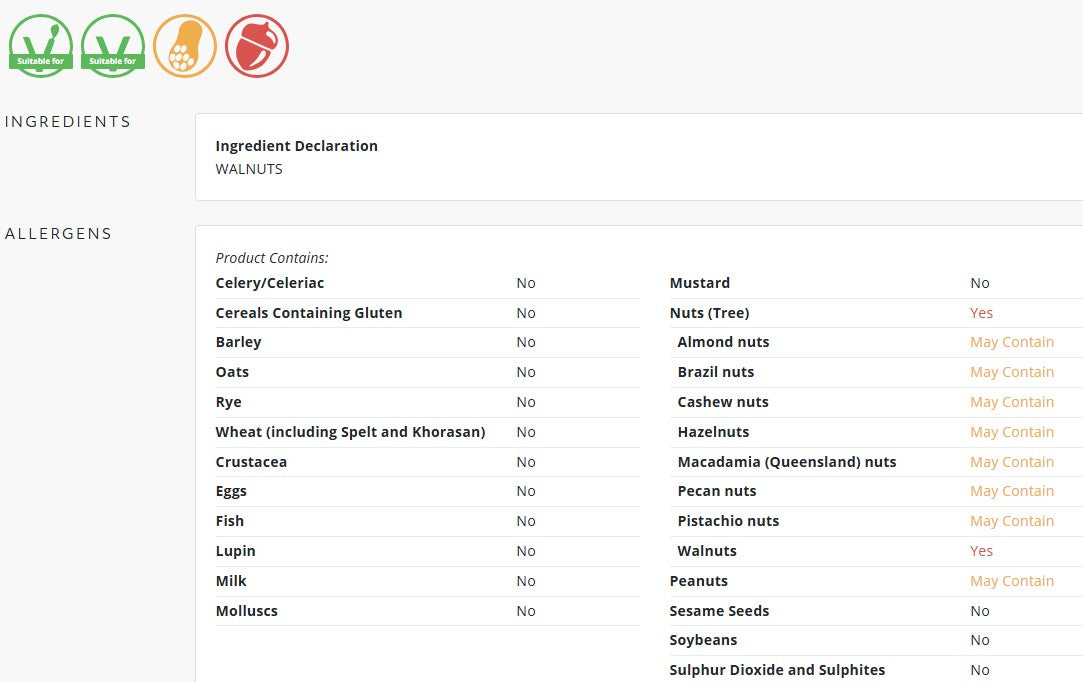Click the Pistachio nuts row label

[728, 521]
